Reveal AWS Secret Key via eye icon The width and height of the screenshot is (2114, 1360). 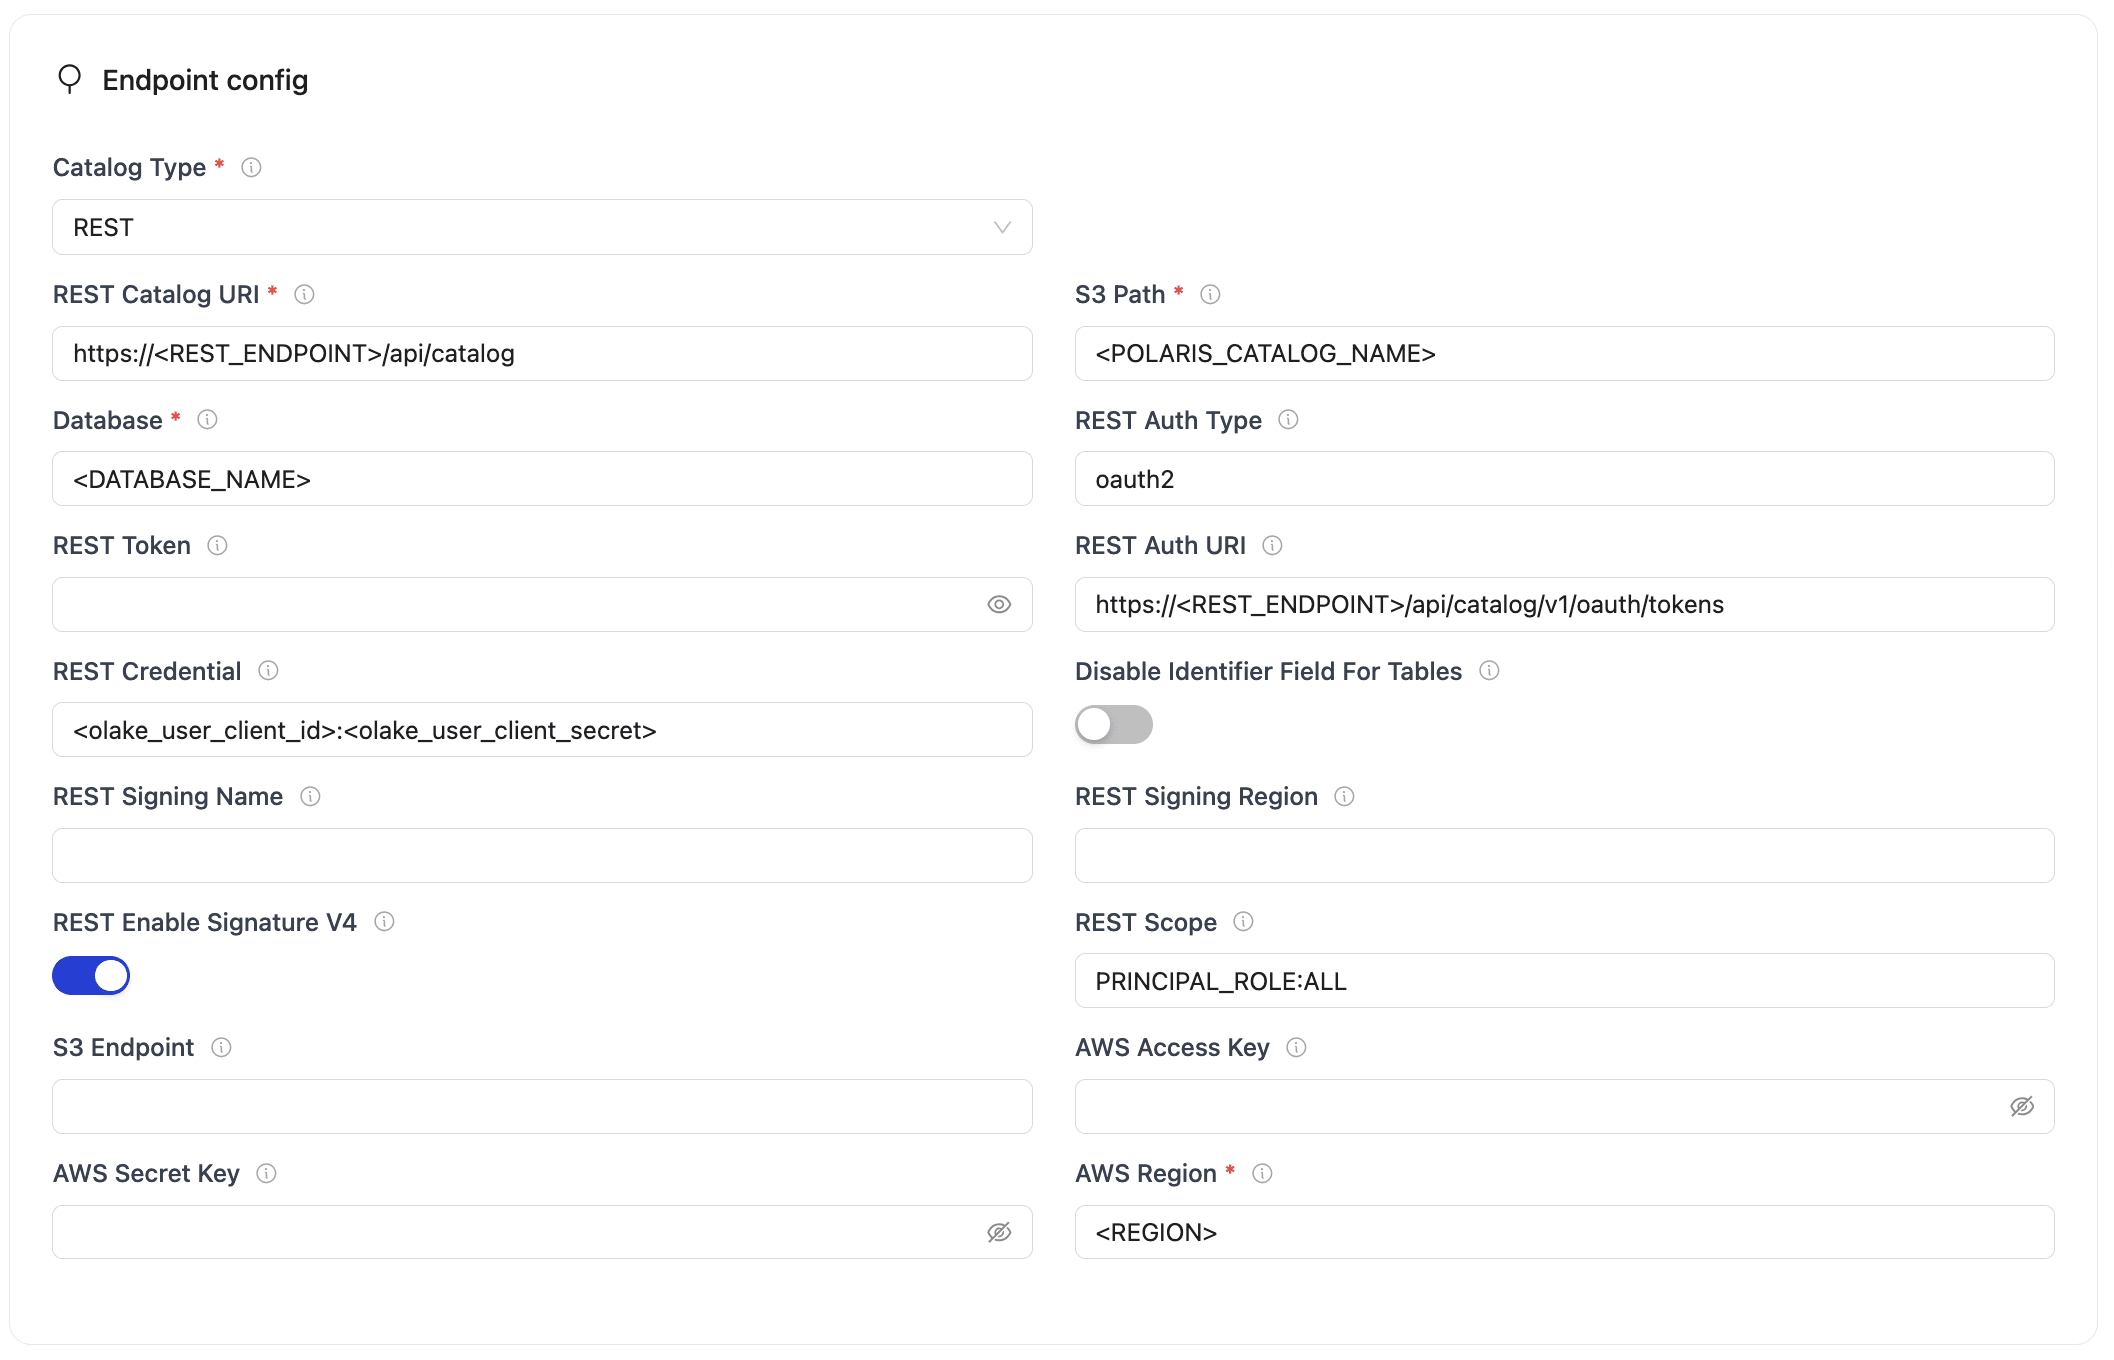point(998,1233)
